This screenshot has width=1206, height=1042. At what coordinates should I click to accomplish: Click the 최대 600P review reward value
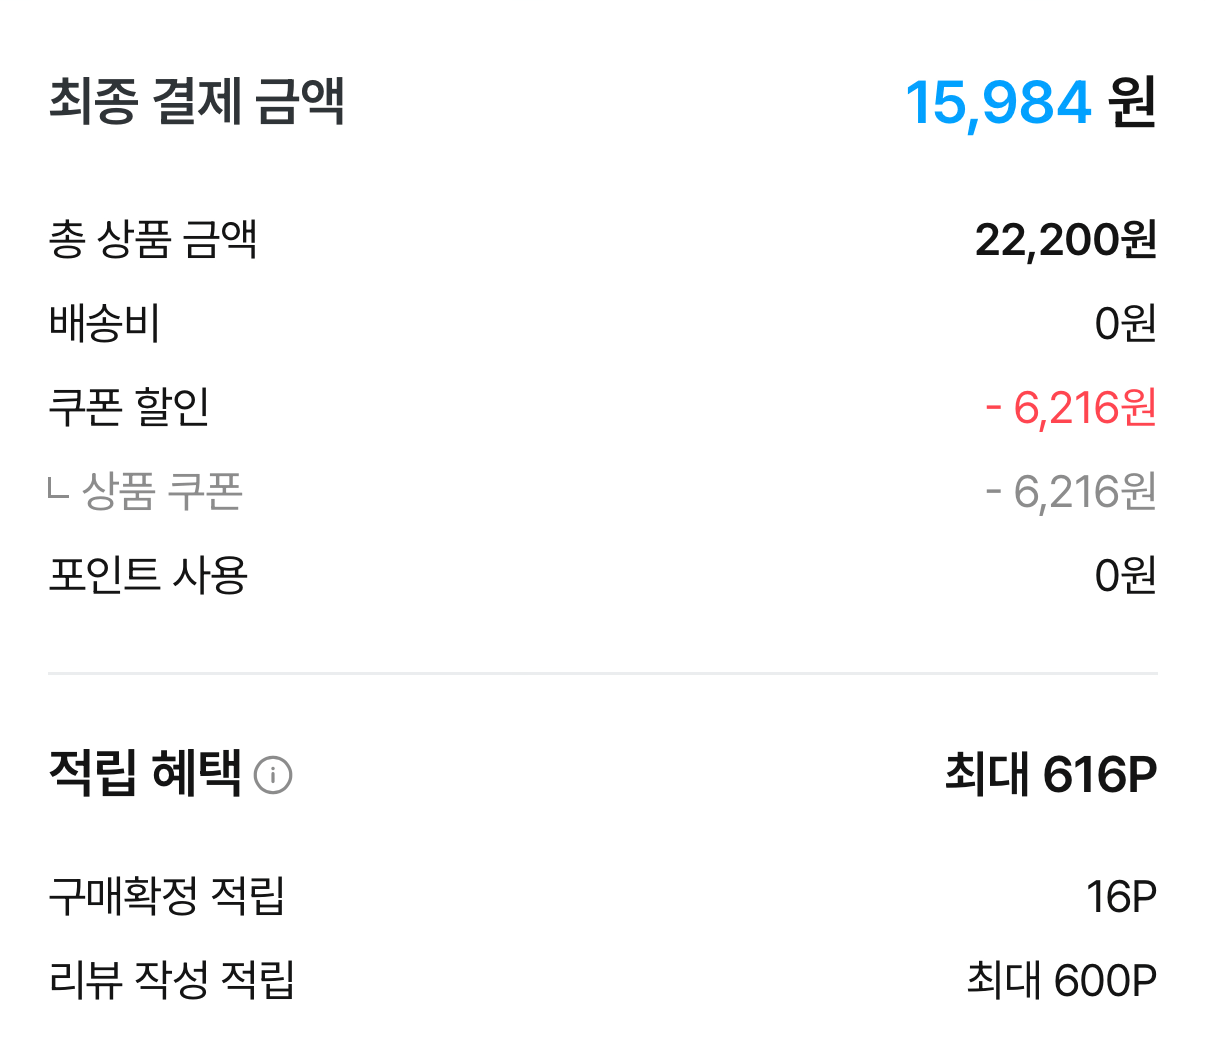[x=1062, y=980]
